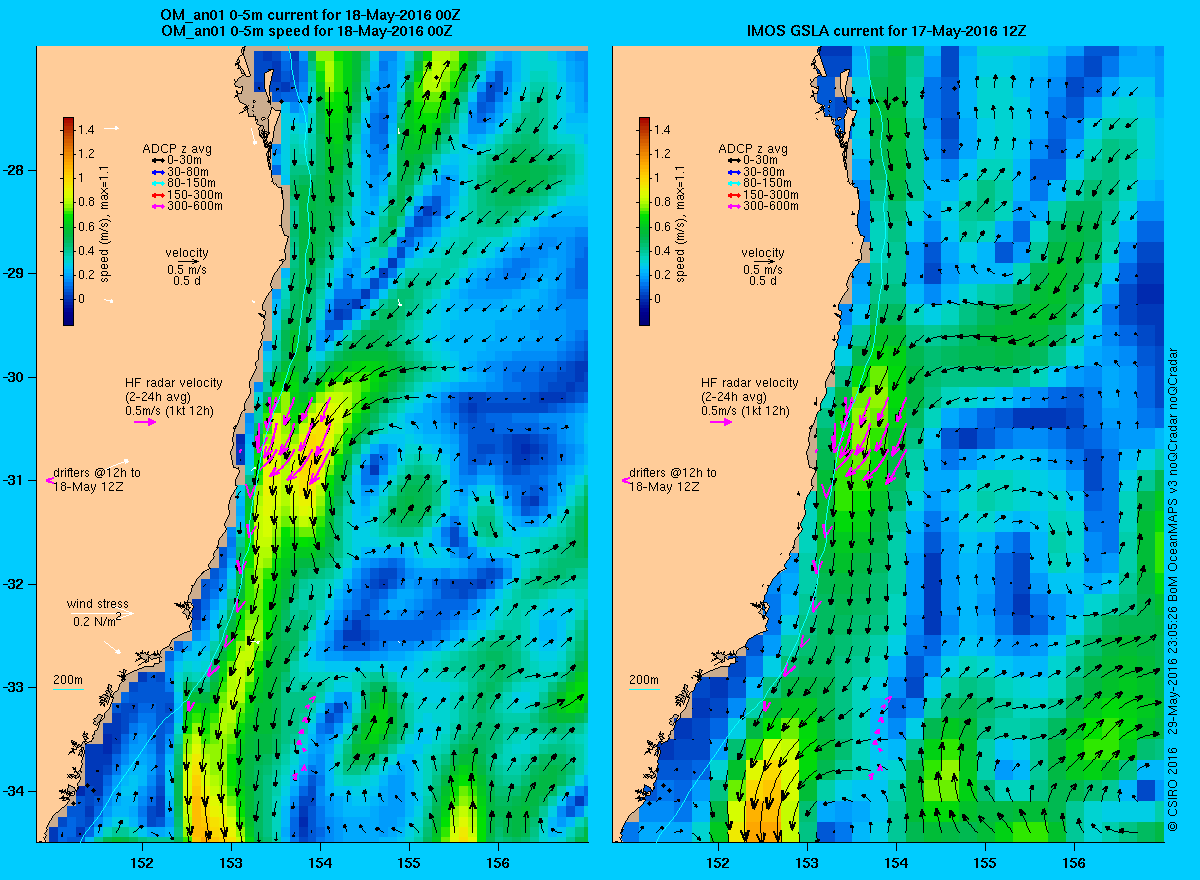1200x880 pixels.
Task: Click magenta HF radar arrow in right panel
Action: pos(721,422)
